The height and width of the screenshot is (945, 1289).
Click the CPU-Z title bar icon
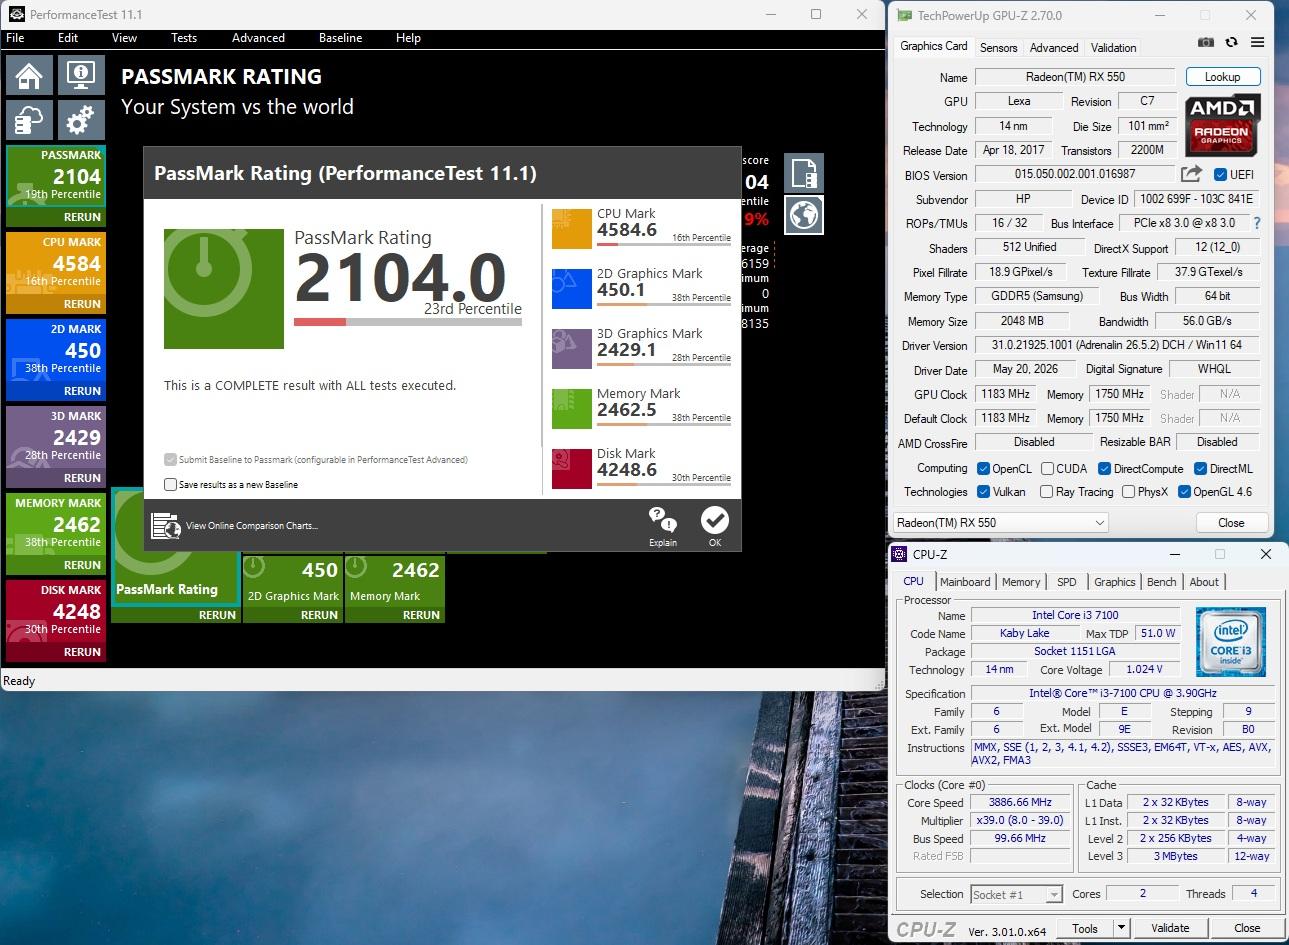899,554
